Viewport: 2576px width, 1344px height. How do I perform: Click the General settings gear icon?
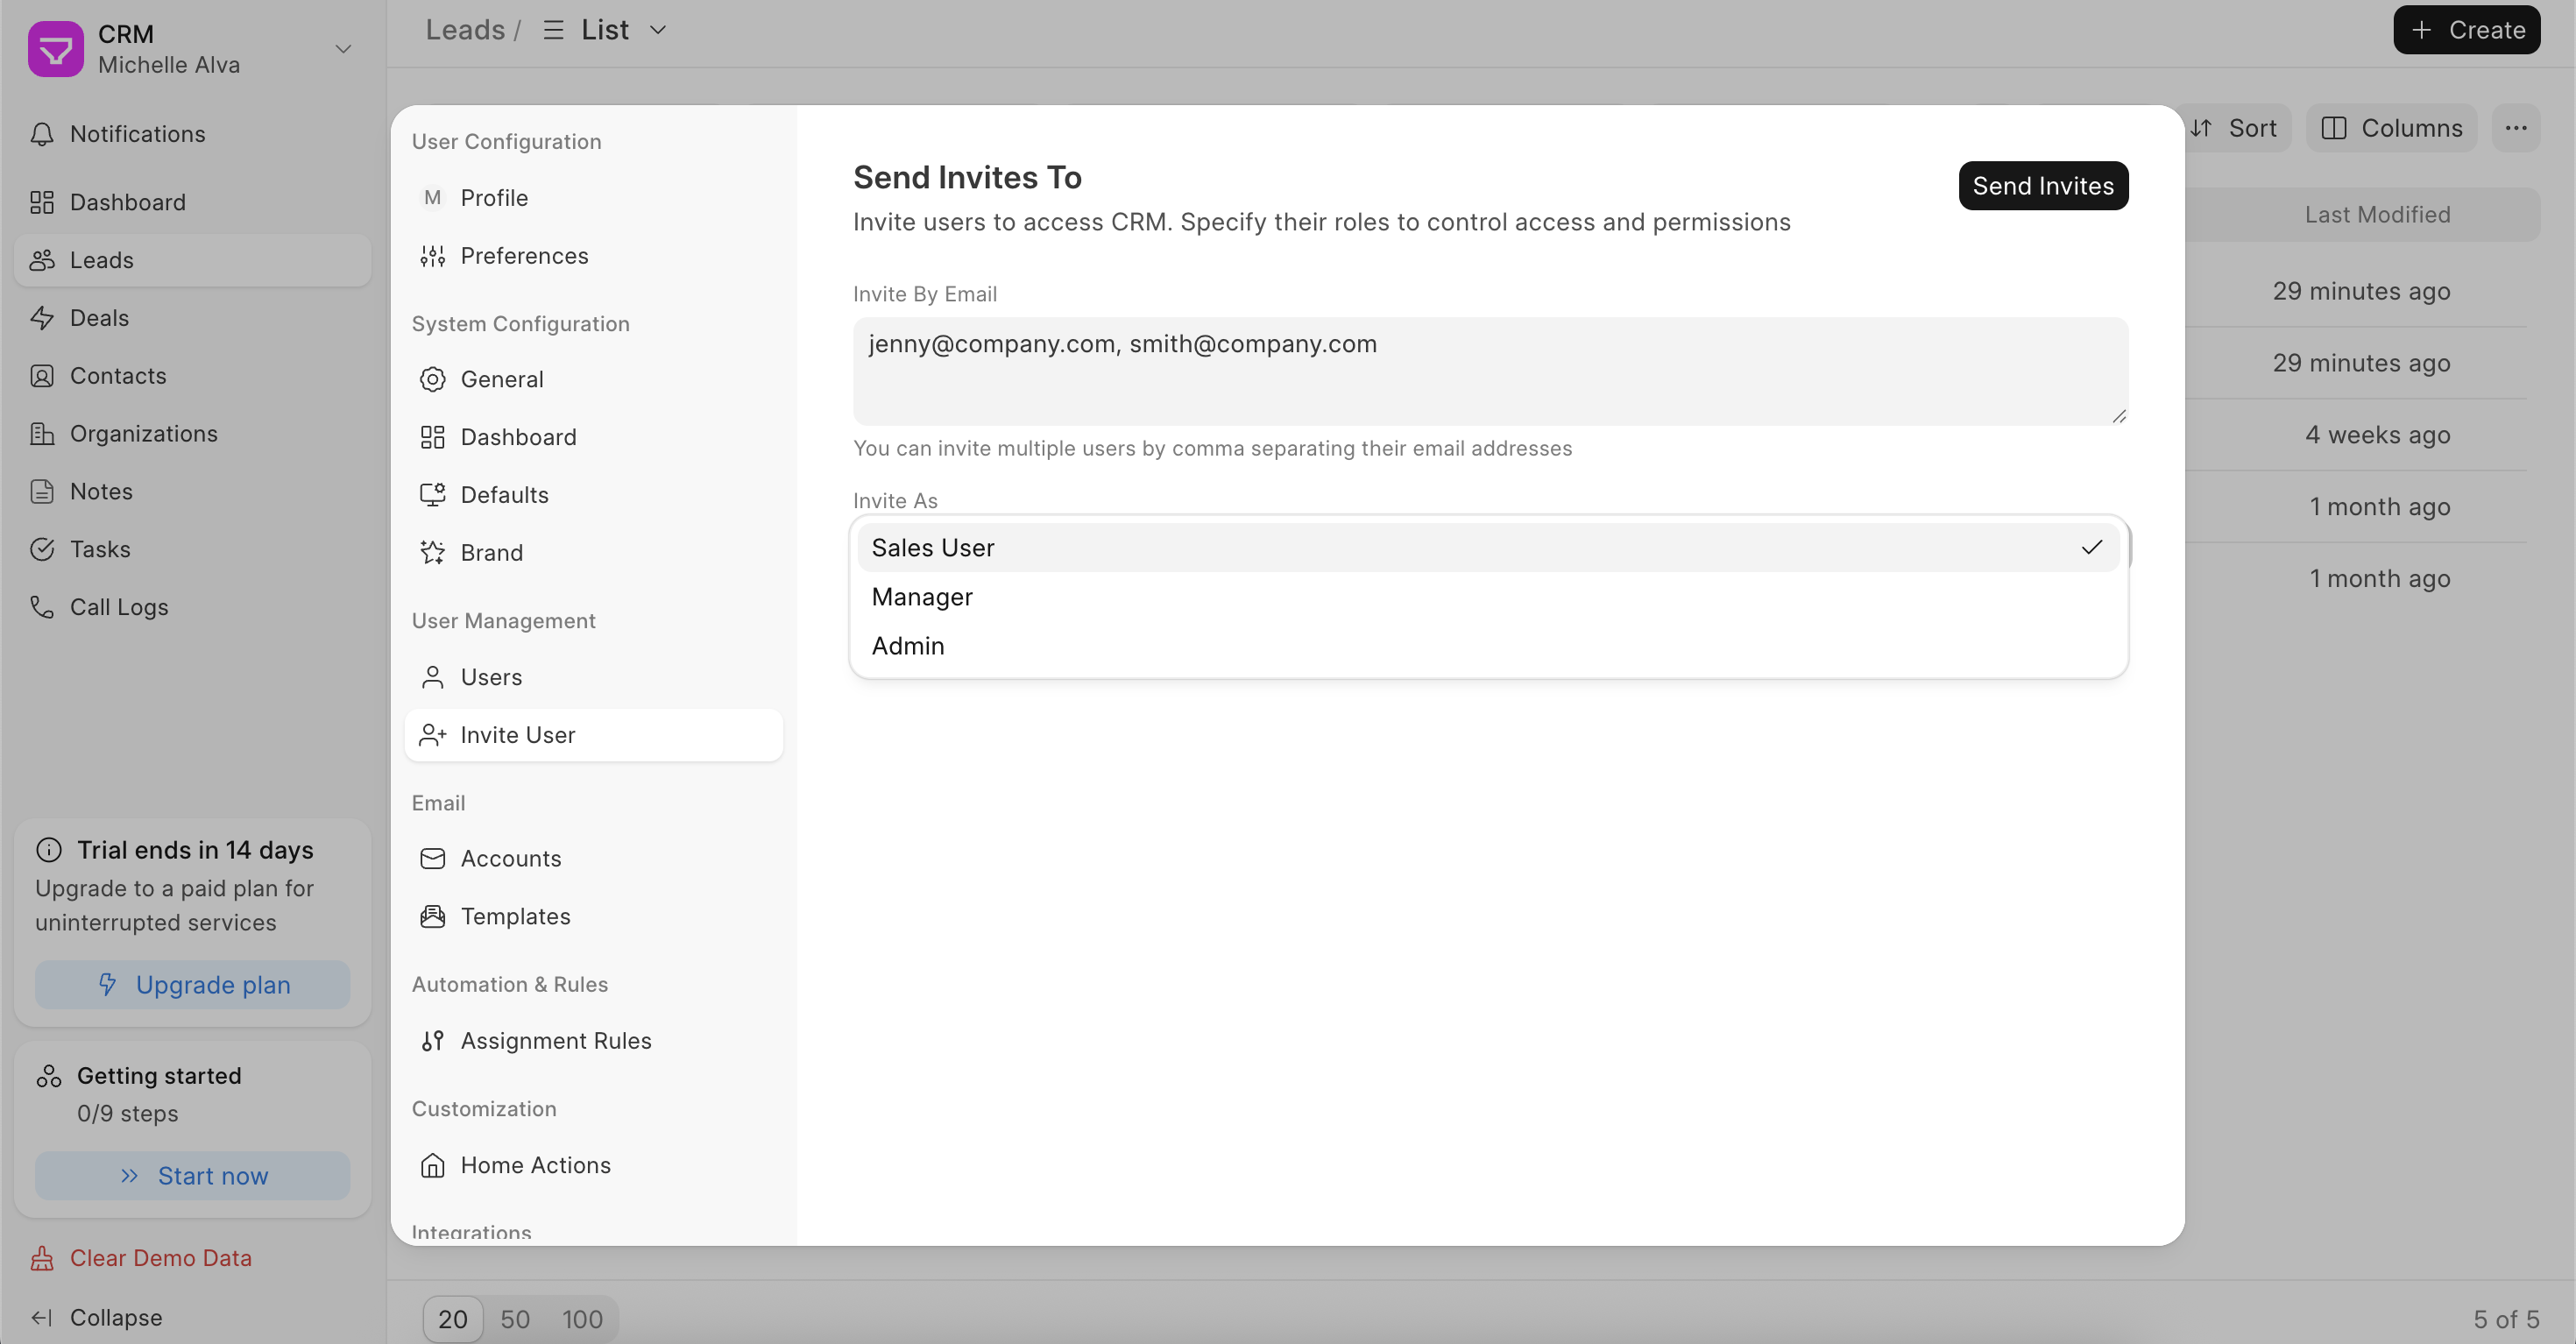(432, 379)
